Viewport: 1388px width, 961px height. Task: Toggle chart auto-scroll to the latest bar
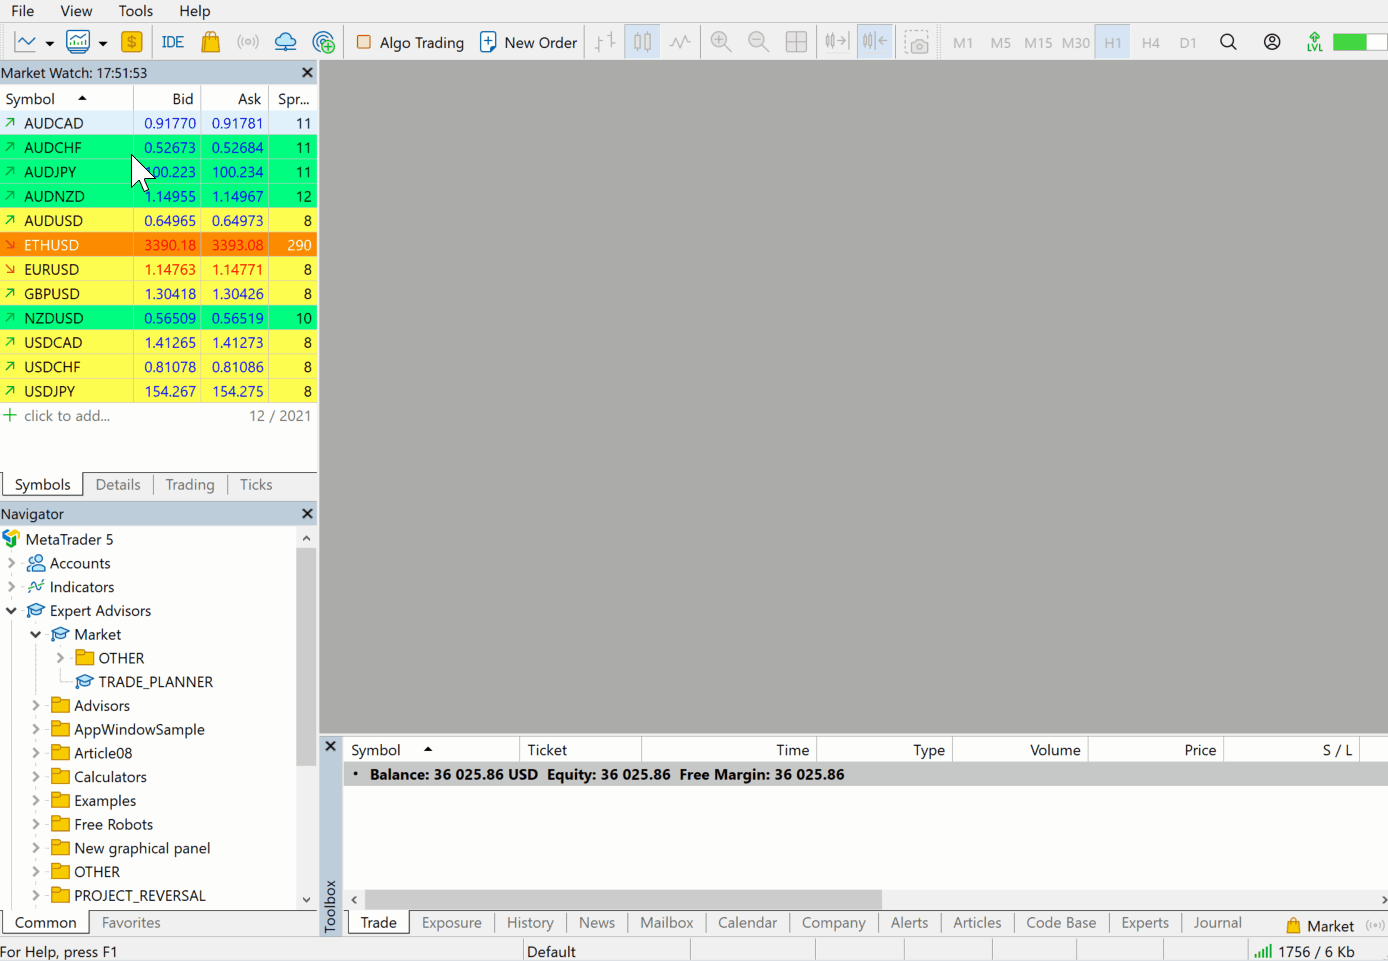pos(836,42)
